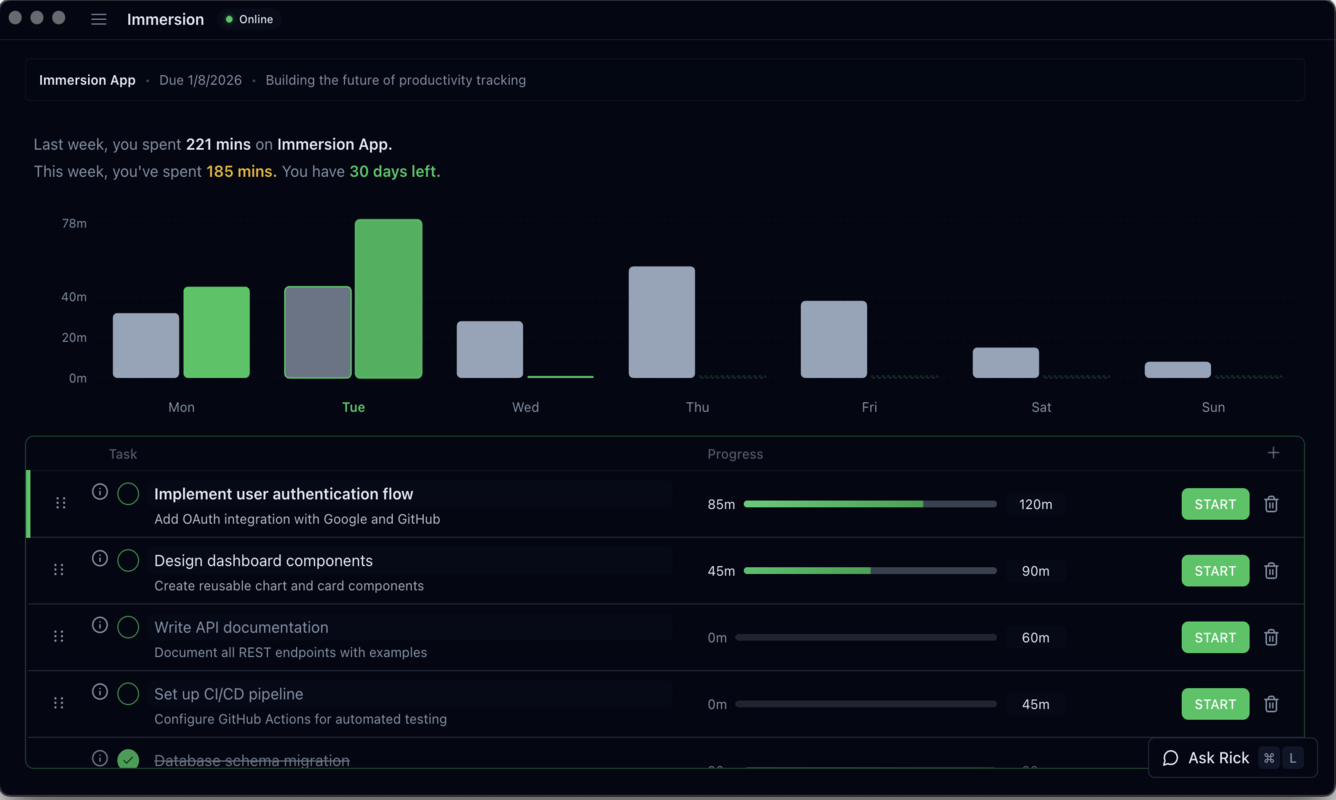This screenshot has width=1336, height=800.
Task: Click the tall green Tuesday bar in chart
Action: tap(388, 299)
